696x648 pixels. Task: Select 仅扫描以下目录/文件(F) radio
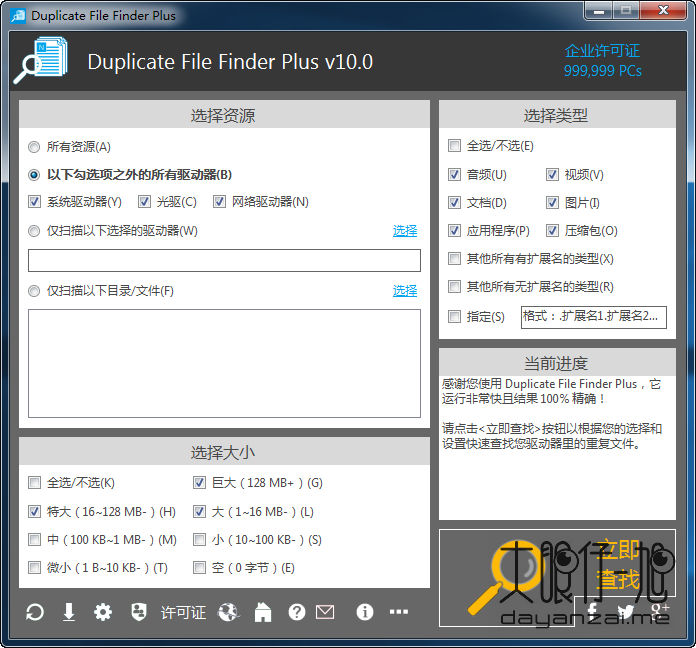(34, 291)
